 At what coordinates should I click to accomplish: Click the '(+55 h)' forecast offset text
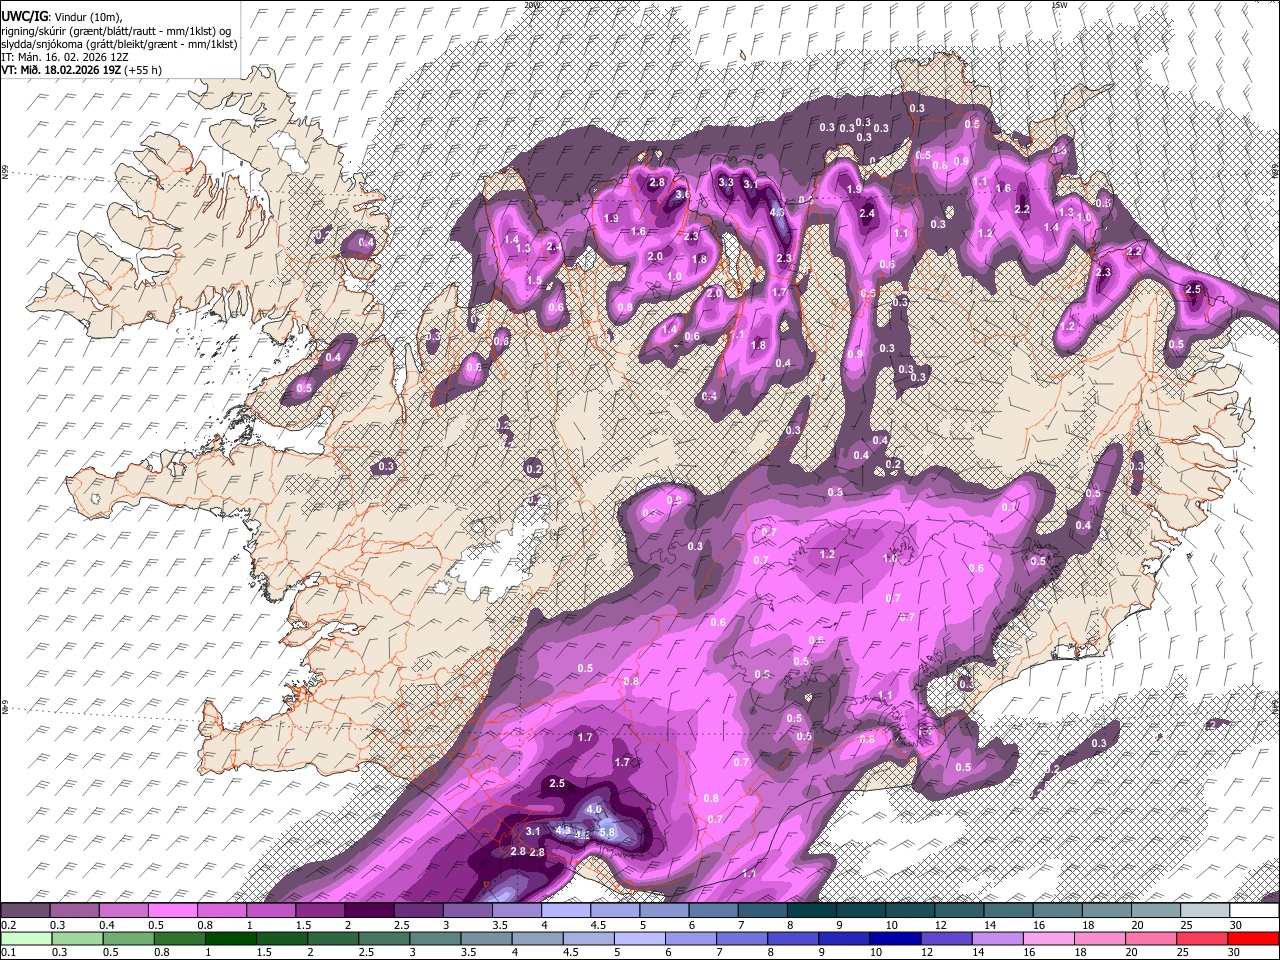pos(142,70)
